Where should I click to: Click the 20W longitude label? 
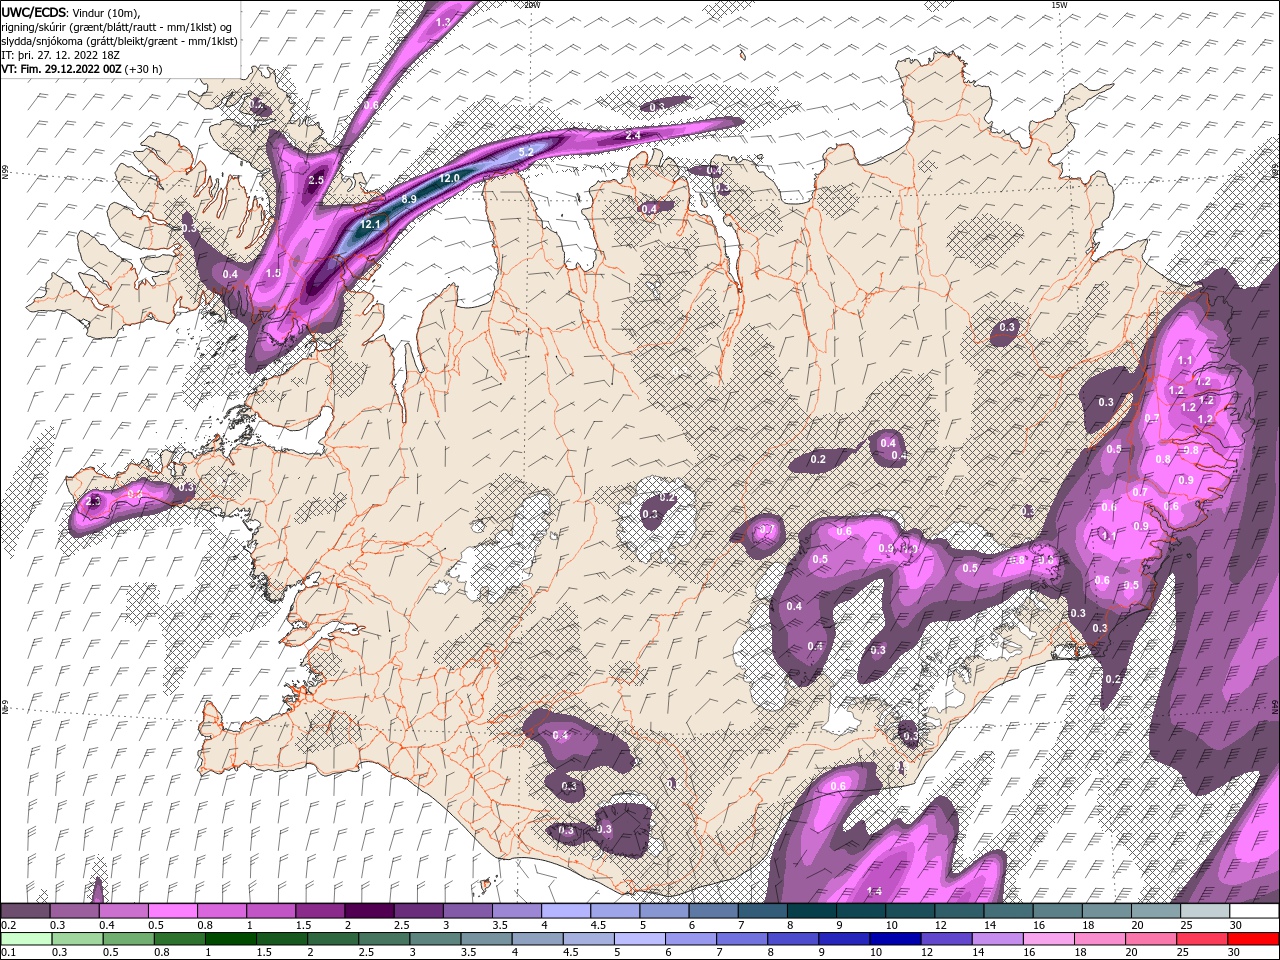click(532, 5)
